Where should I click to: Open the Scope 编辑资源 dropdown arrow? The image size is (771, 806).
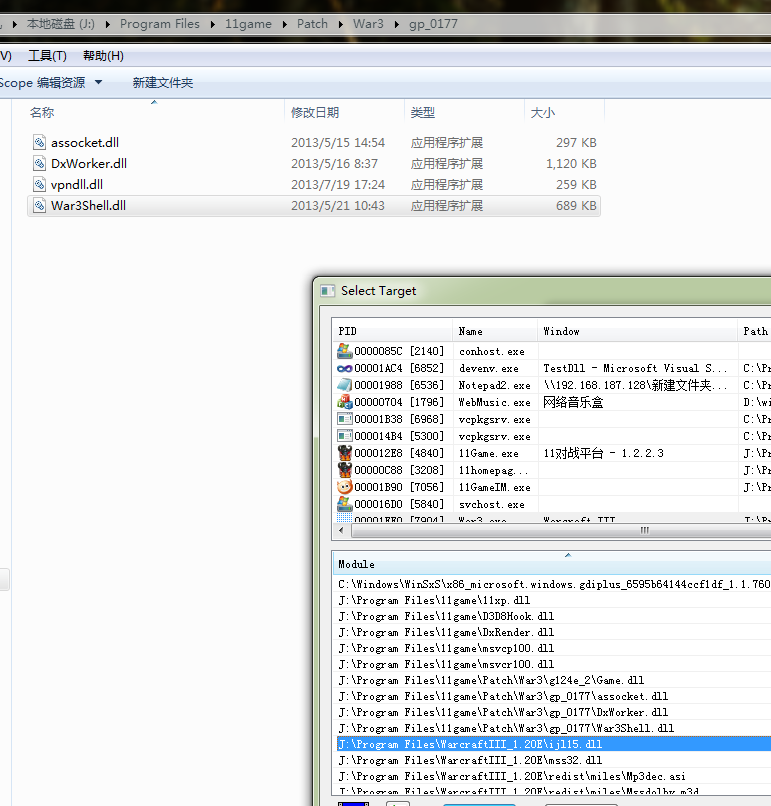99,82
